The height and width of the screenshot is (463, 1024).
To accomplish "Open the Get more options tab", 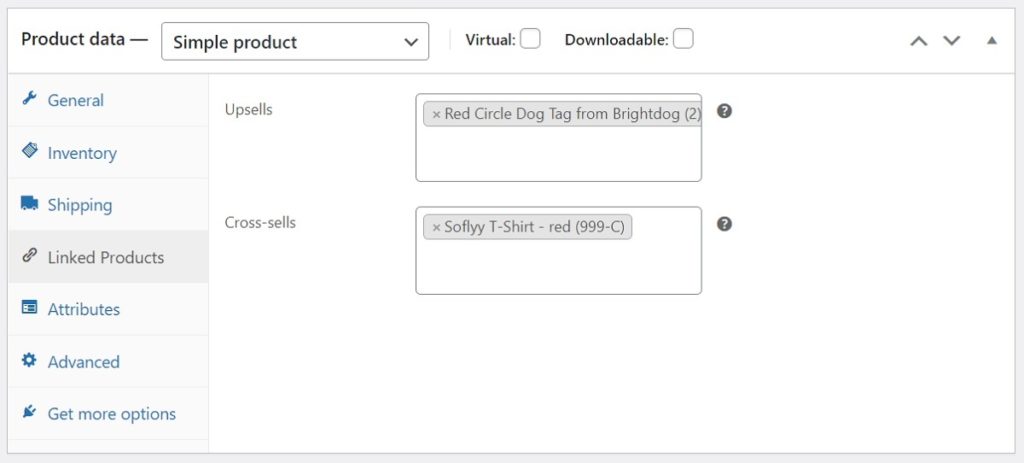I will (x=108, y=413).
